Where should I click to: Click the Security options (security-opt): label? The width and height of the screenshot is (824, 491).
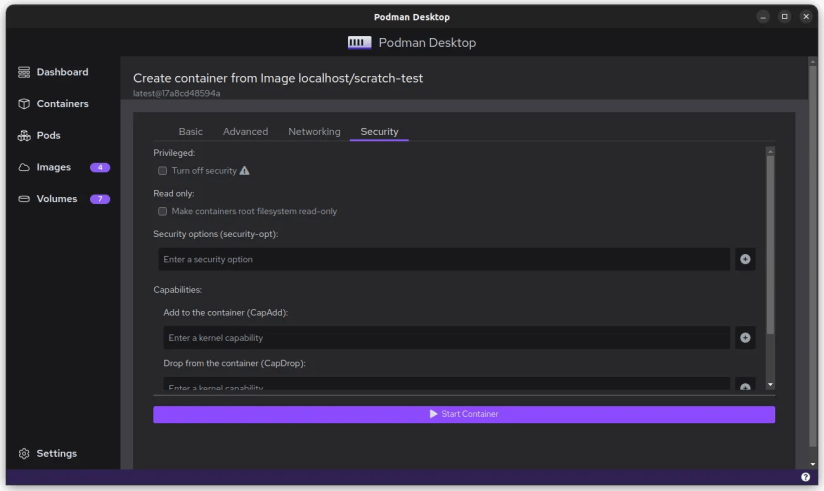(215, 234)
